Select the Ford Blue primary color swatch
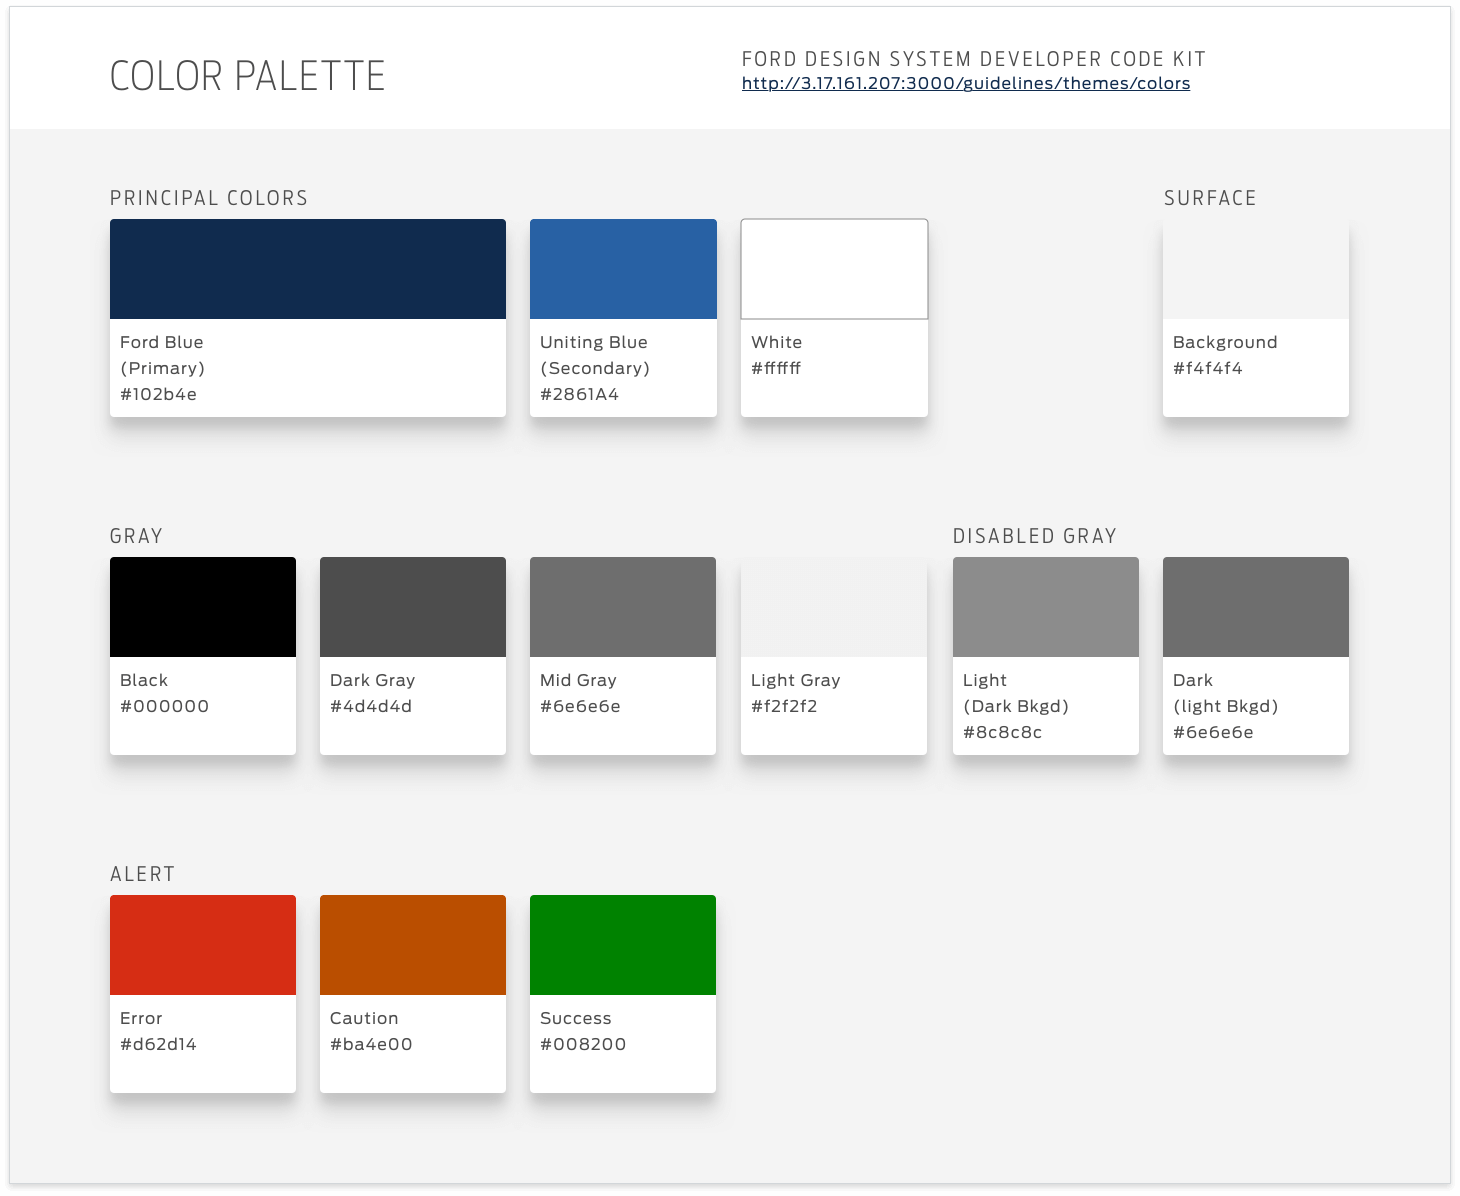The width and height of the screenshot is (1460, 1196). (308, 269)
